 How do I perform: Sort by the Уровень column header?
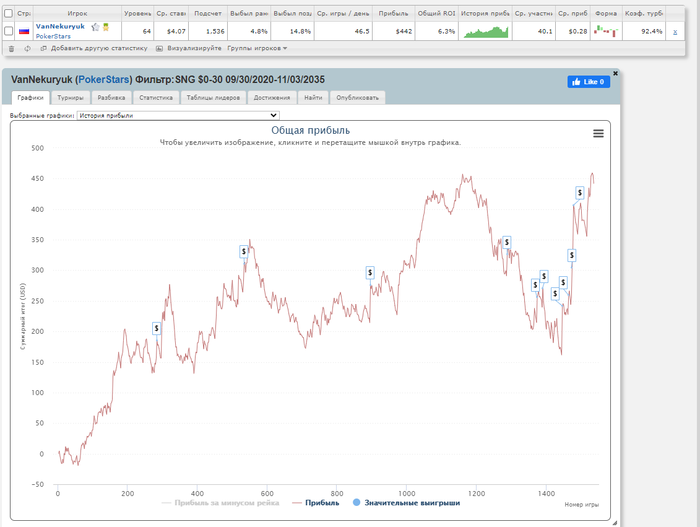pyautogui.click(x=137, y=13)
